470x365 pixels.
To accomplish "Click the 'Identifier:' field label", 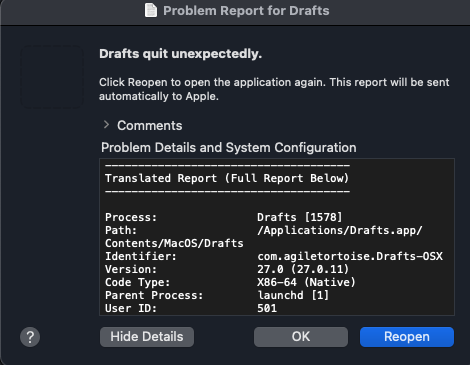I will point(141,256).
